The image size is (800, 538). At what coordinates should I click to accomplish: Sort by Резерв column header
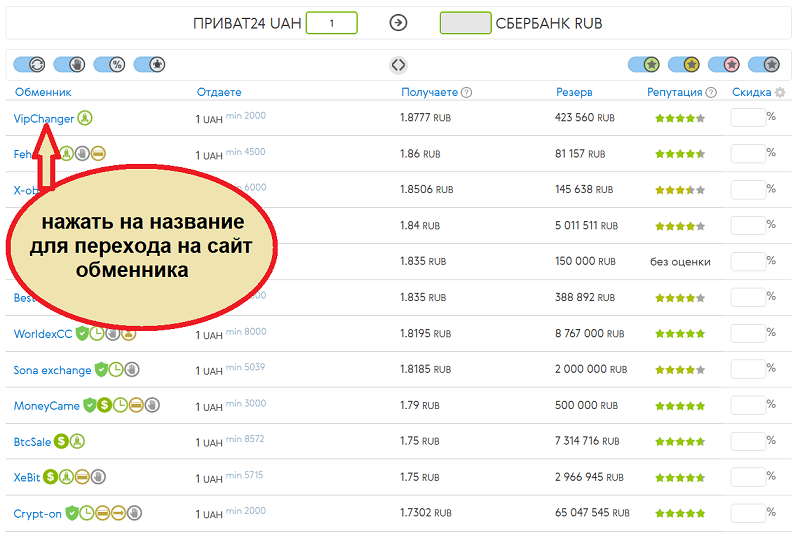click(574, 92)
